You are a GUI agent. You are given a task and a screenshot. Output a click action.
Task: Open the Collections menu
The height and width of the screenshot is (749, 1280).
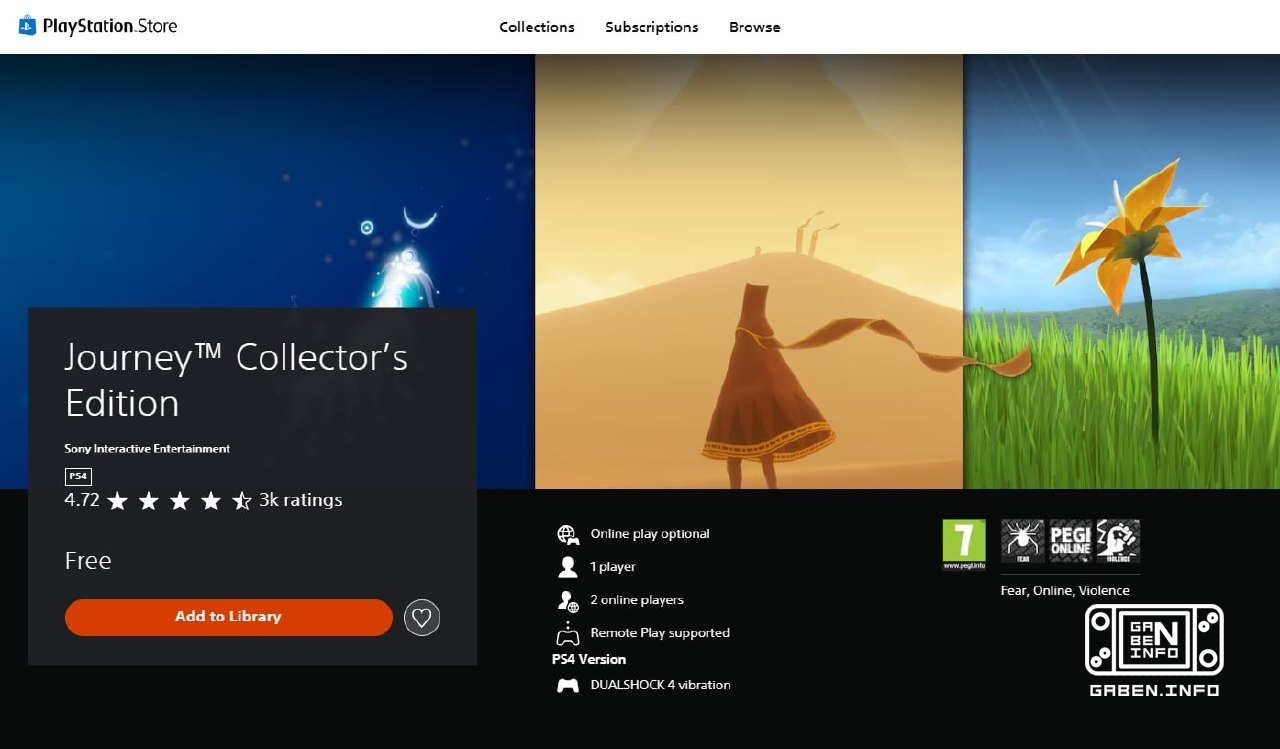(x=537, y=27)
